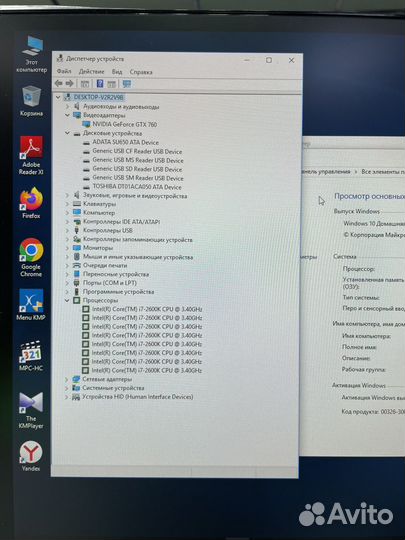405x540 pixels.
Task: Click the Сетевые адаптеры network icon
Action: [76, 379]
